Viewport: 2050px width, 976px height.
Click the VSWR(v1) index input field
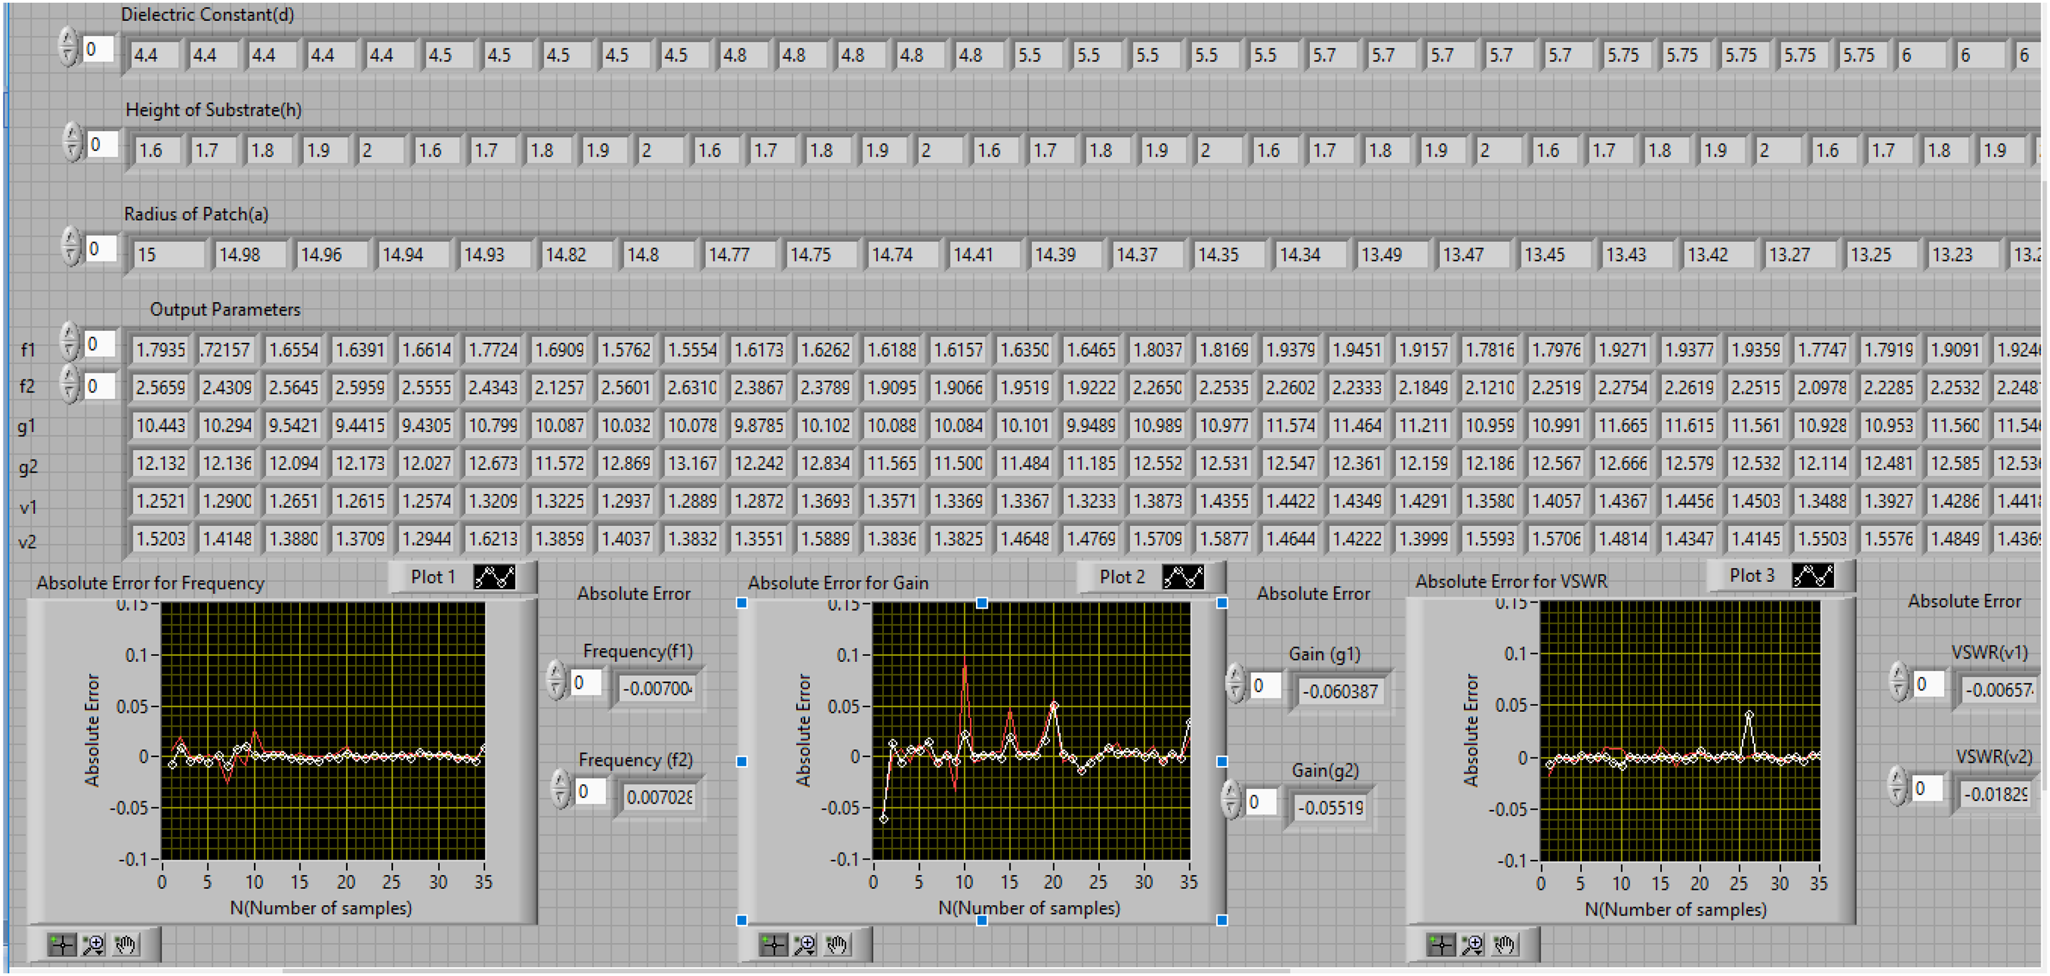(1929, 684)
